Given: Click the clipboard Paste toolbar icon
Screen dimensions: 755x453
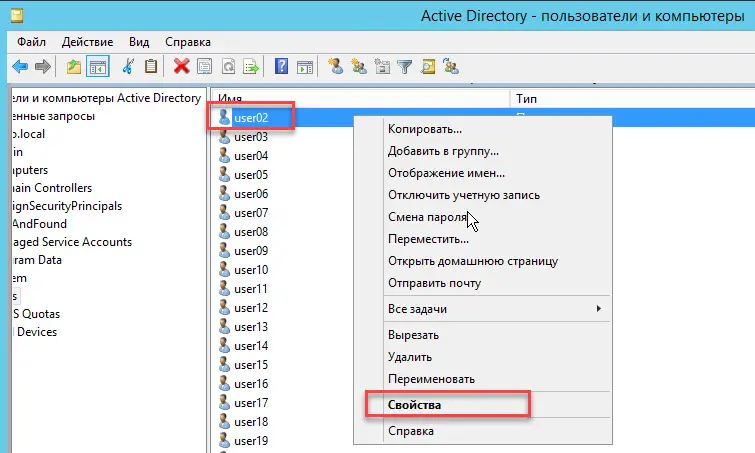Looking at the screenshot, I should tap(151, 66).
